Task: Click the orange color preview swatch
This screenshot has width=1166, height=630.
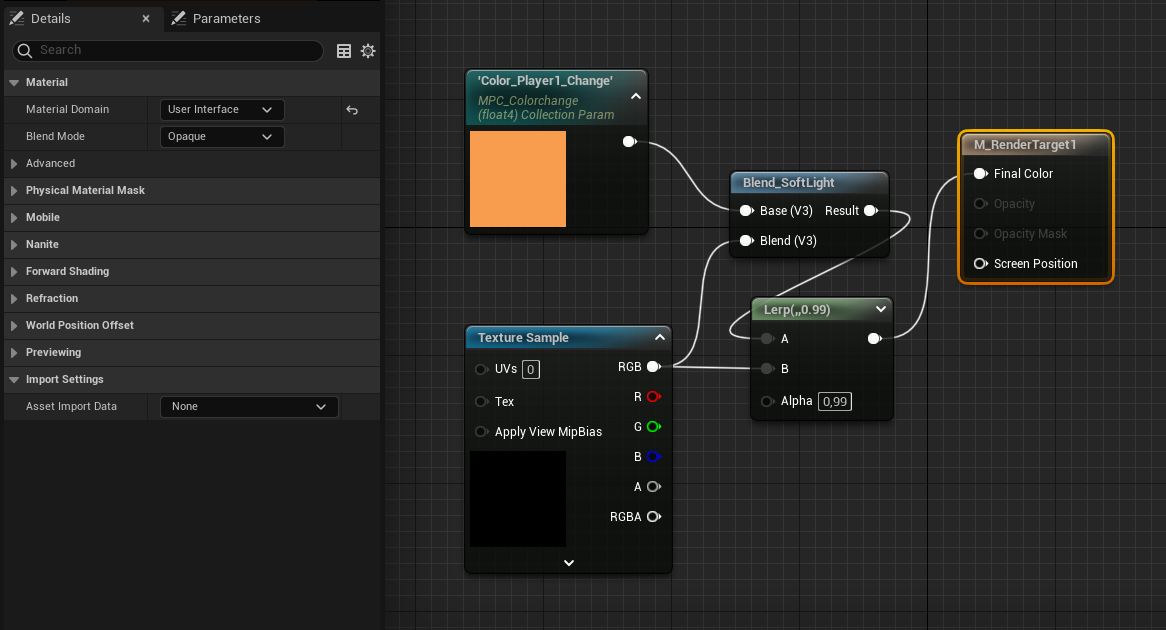Action: coord(518,179)
